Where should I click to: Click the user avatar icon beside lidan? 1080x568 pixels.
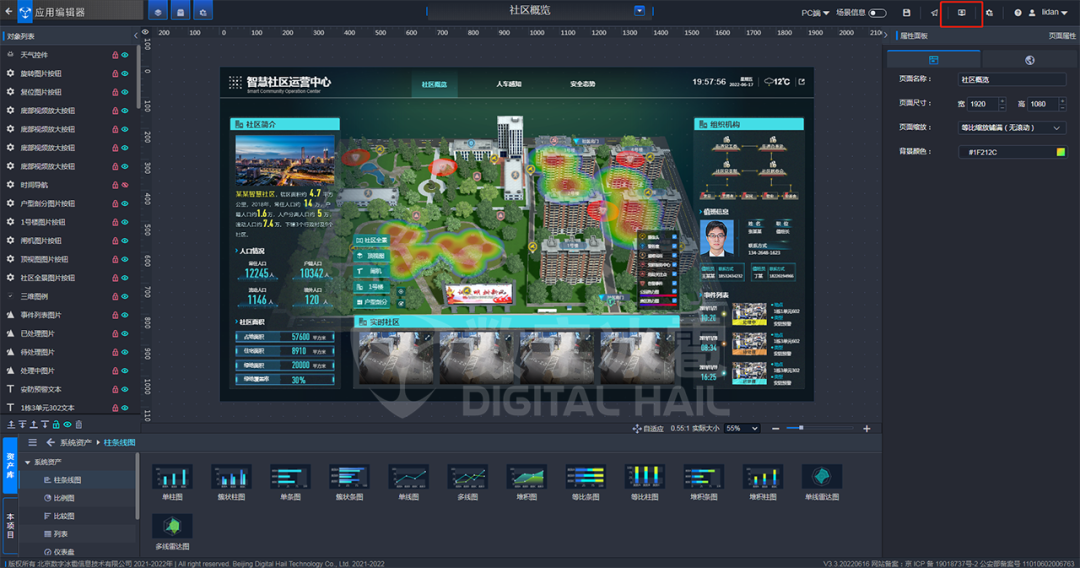pyautogui.click(x=1032, y=12)
